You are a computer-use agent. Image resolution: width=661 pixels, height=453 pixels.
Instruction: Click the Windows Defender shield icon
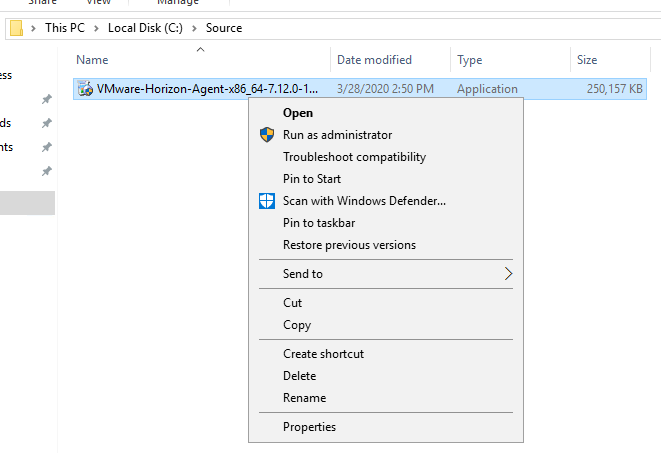click(x=266, y=201)
